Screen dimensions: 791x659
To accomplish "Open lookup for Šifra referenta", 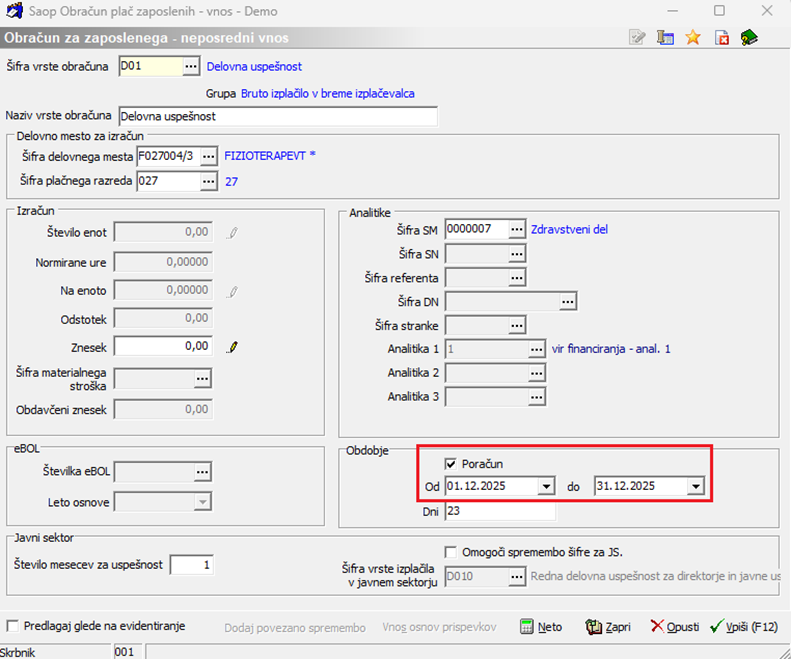I will (517, 277).
